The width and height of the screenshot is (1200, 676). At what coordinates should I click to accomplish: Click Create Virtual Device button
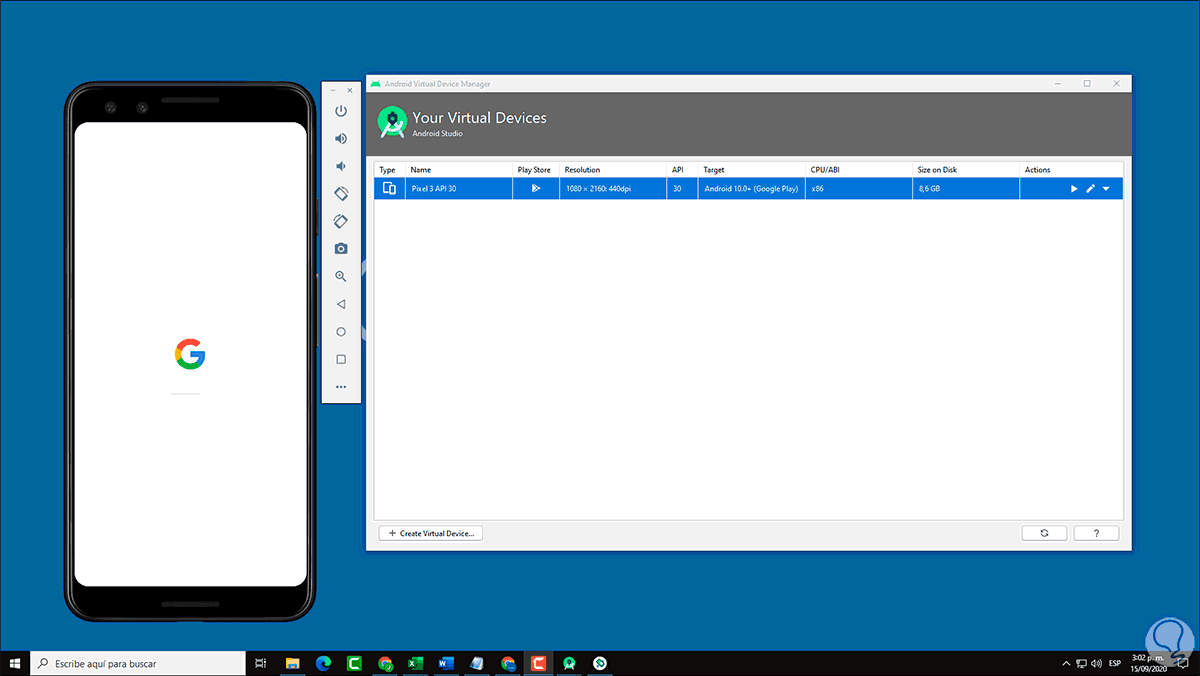[x=431, y=533]
